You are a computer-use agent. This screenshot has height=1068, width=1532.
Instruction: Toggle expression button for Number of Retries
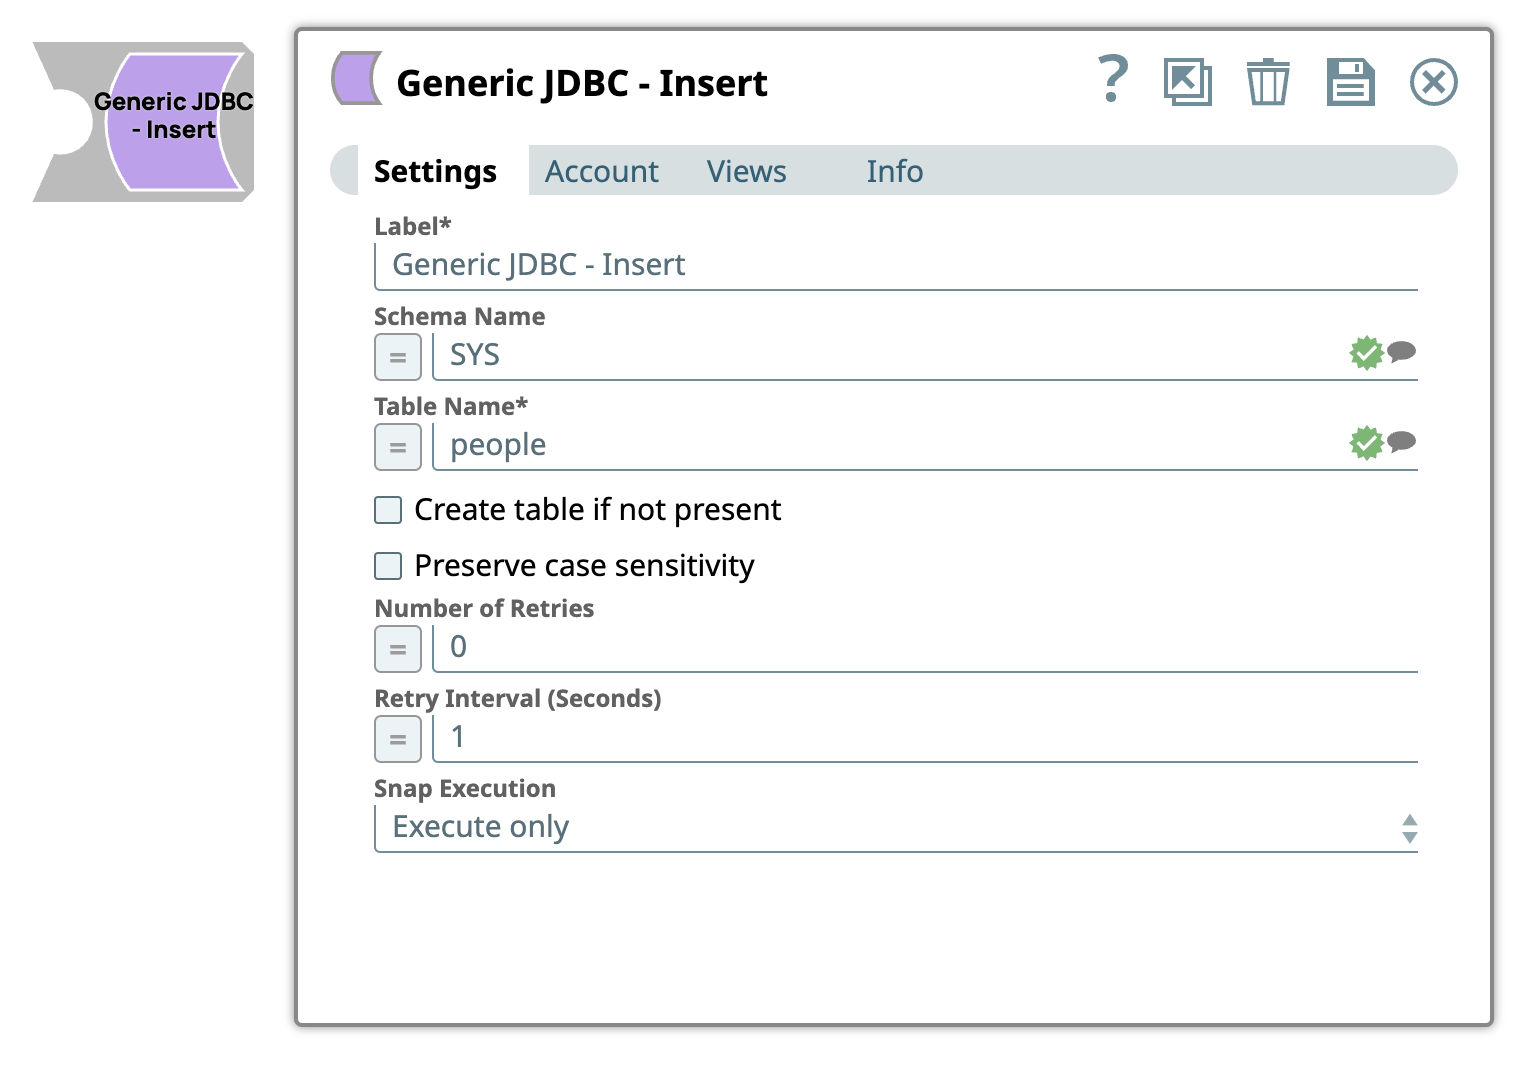click(398, 649)
